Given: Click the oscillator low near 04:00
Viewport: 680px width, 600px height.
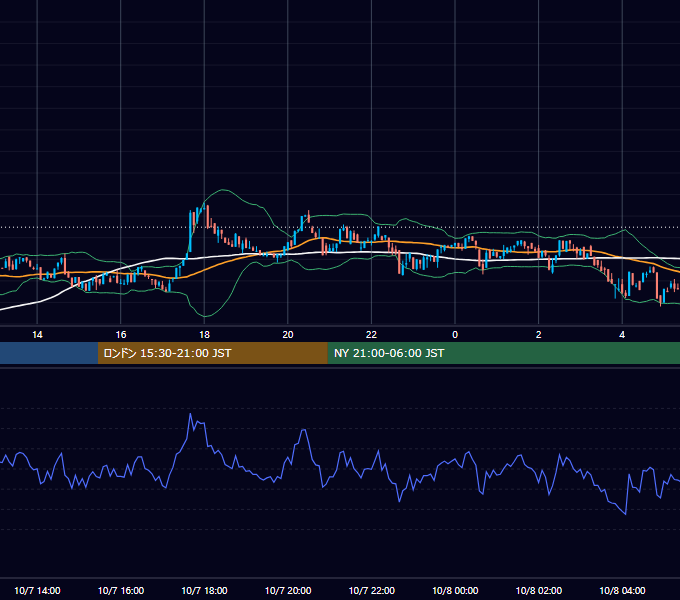Looking at the screenshot, I should (625, 514).
